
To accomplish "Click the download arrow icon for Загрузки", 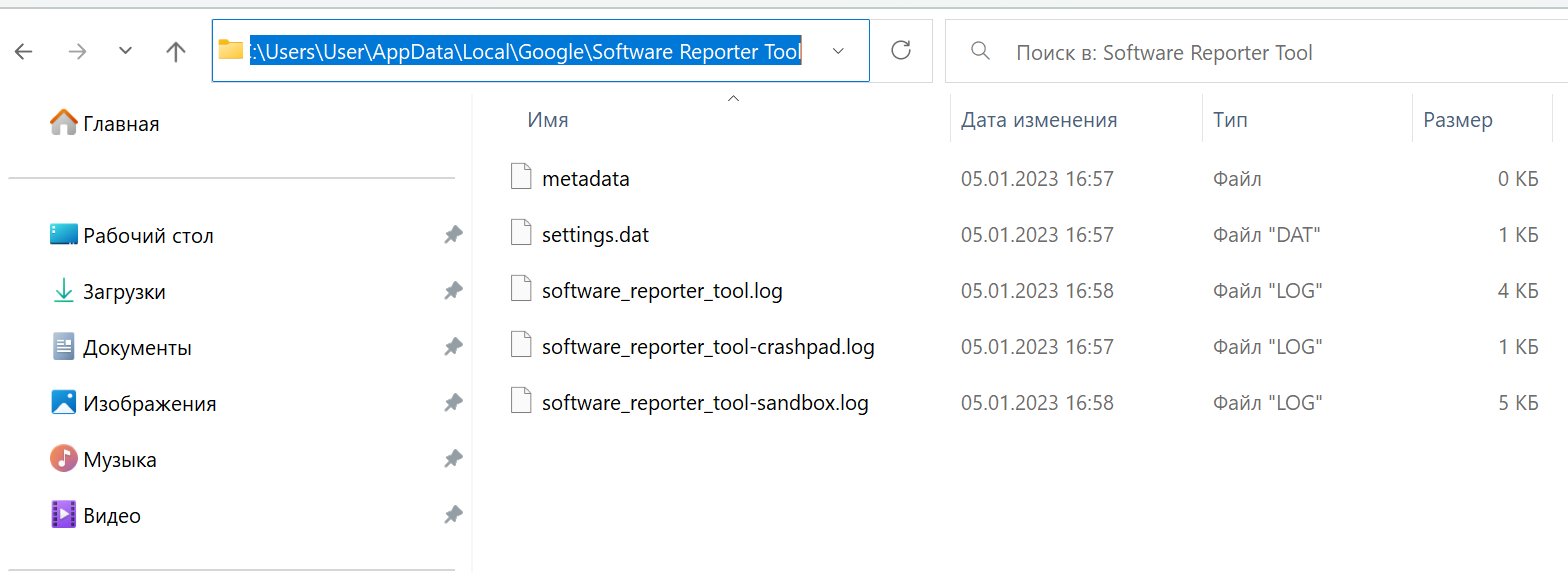I will coord(64,291).
